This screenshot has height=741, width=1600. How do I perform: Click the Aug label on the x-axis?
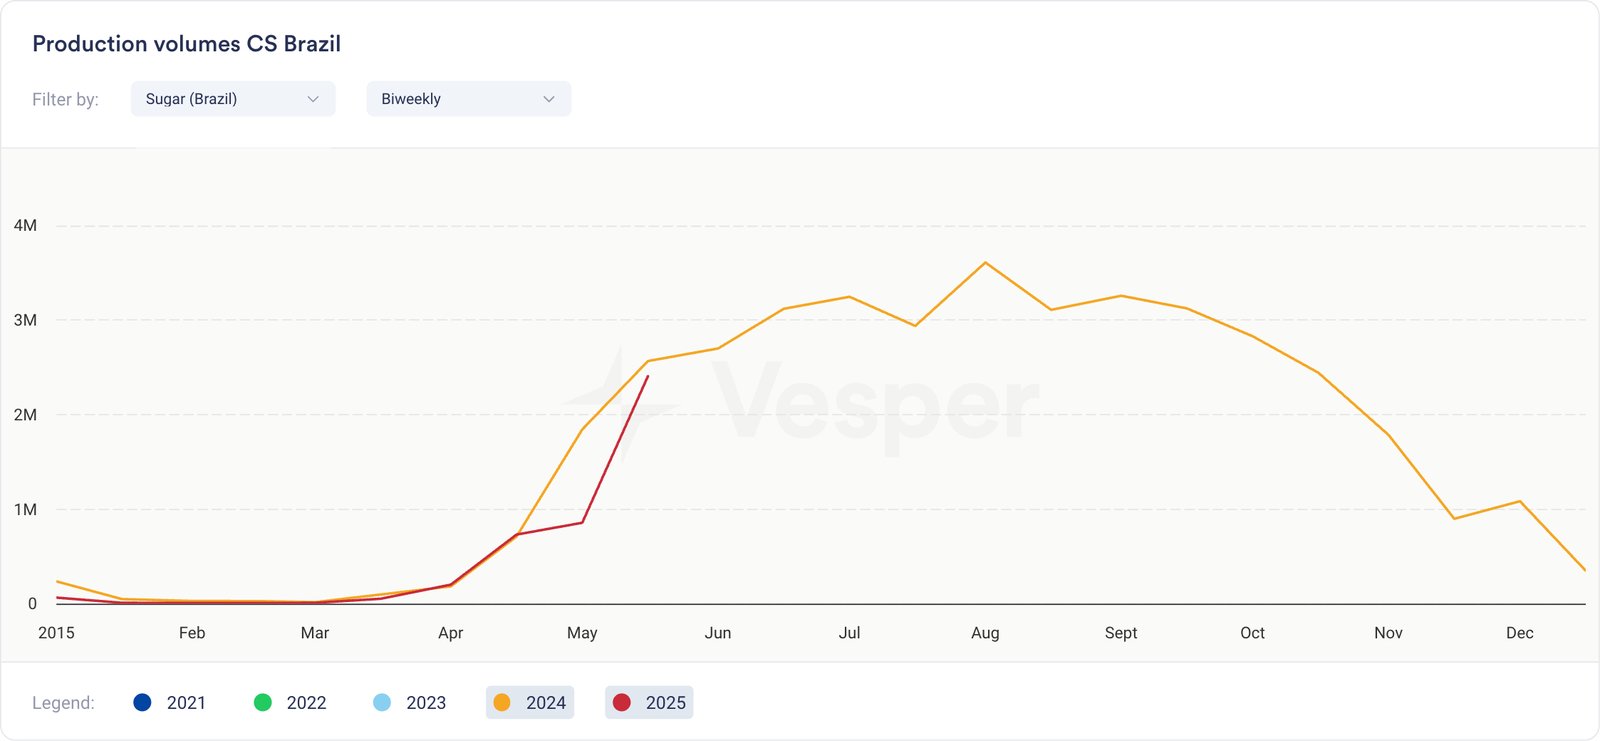(985, 633)
